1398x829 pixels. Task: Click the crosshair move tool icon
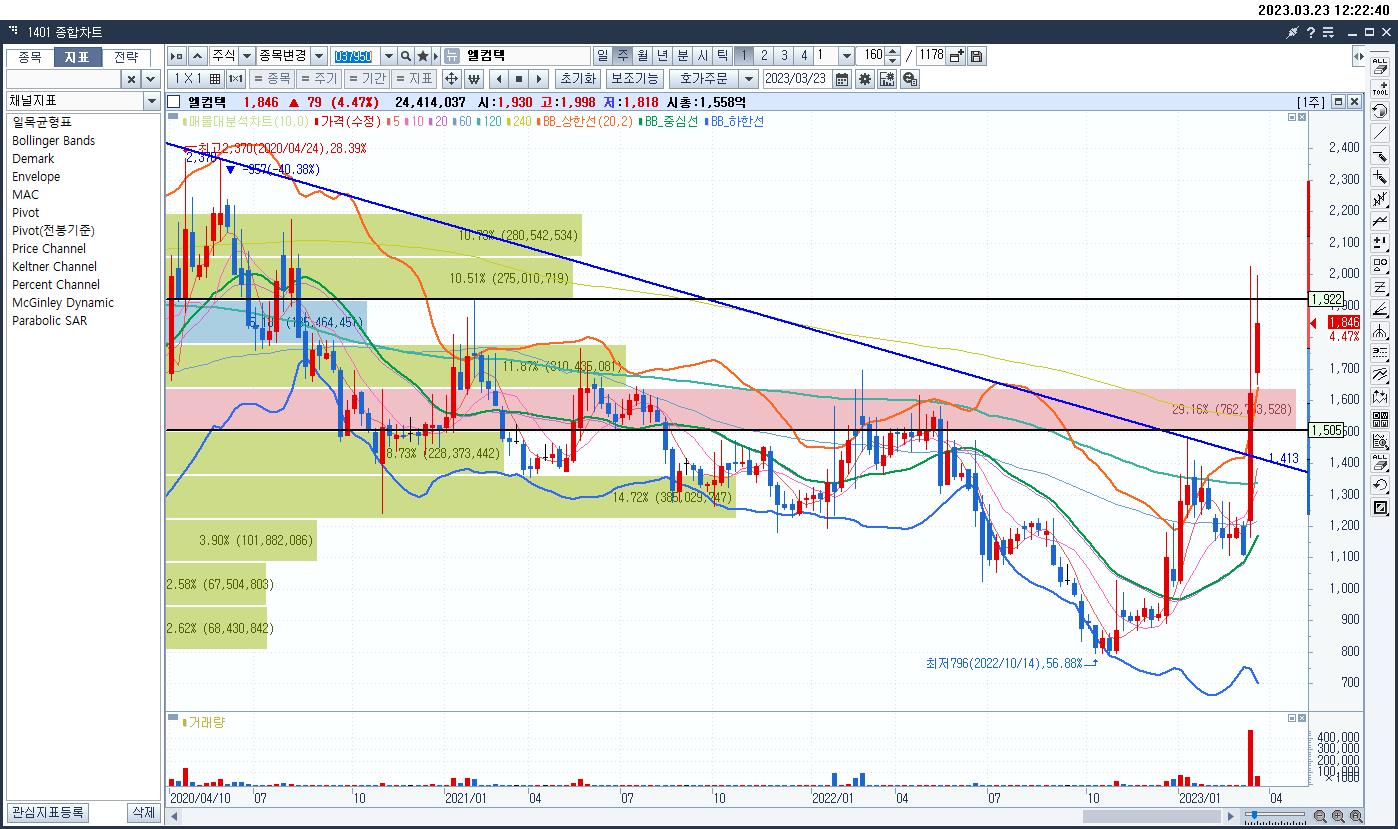[451, 79]
